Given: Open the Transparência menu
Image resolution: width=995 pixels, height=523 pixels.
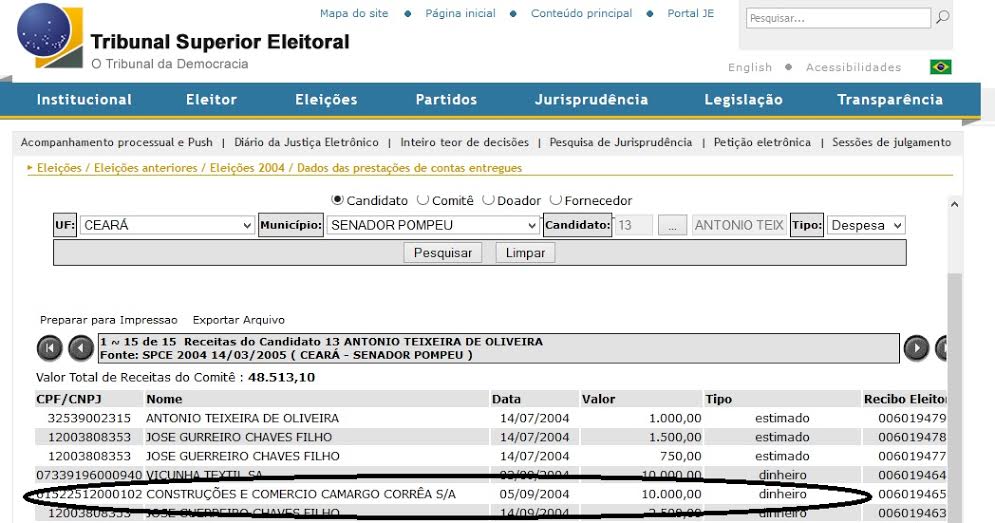Looking at the screenshot, I should 889,100.
